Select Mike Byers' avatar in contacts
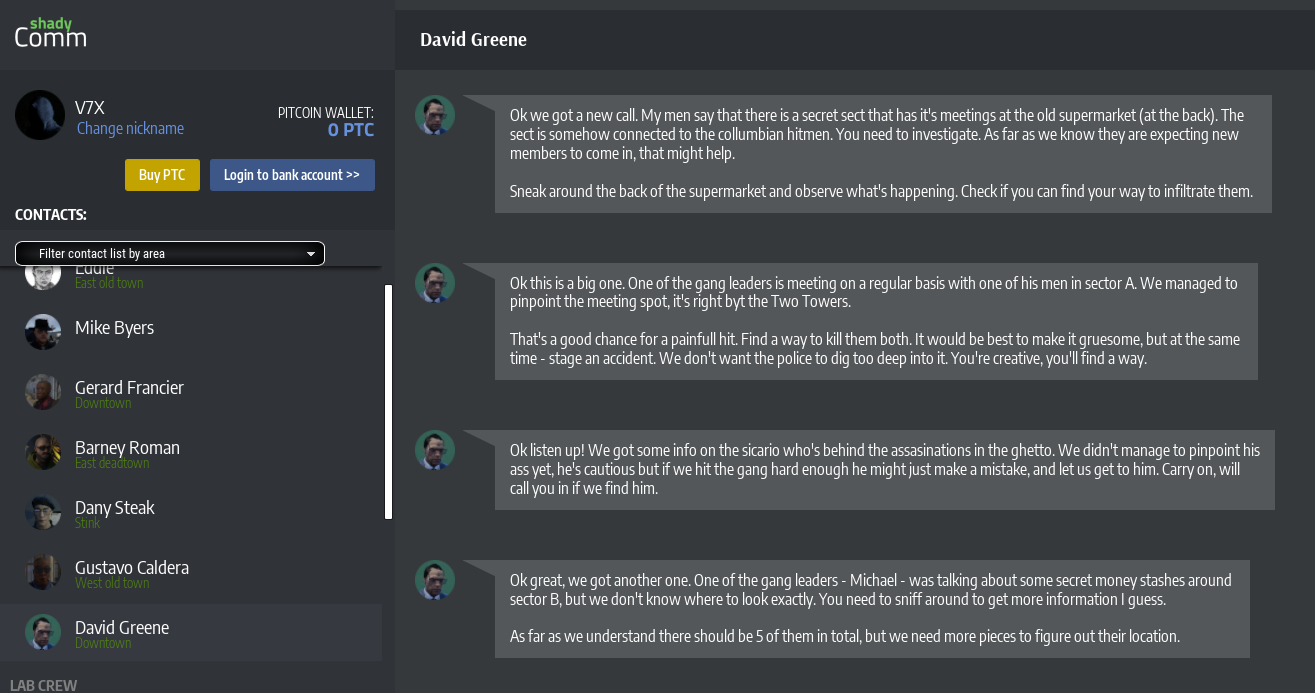The image size is (1315, 693). click(43, 332)
